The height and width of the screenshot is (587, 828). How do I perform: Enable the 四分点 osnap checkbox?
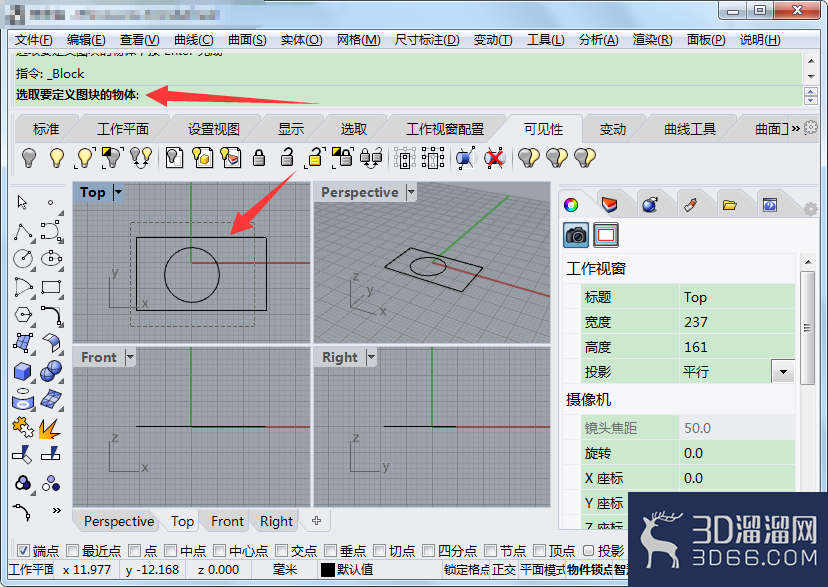tap(428, 551)
